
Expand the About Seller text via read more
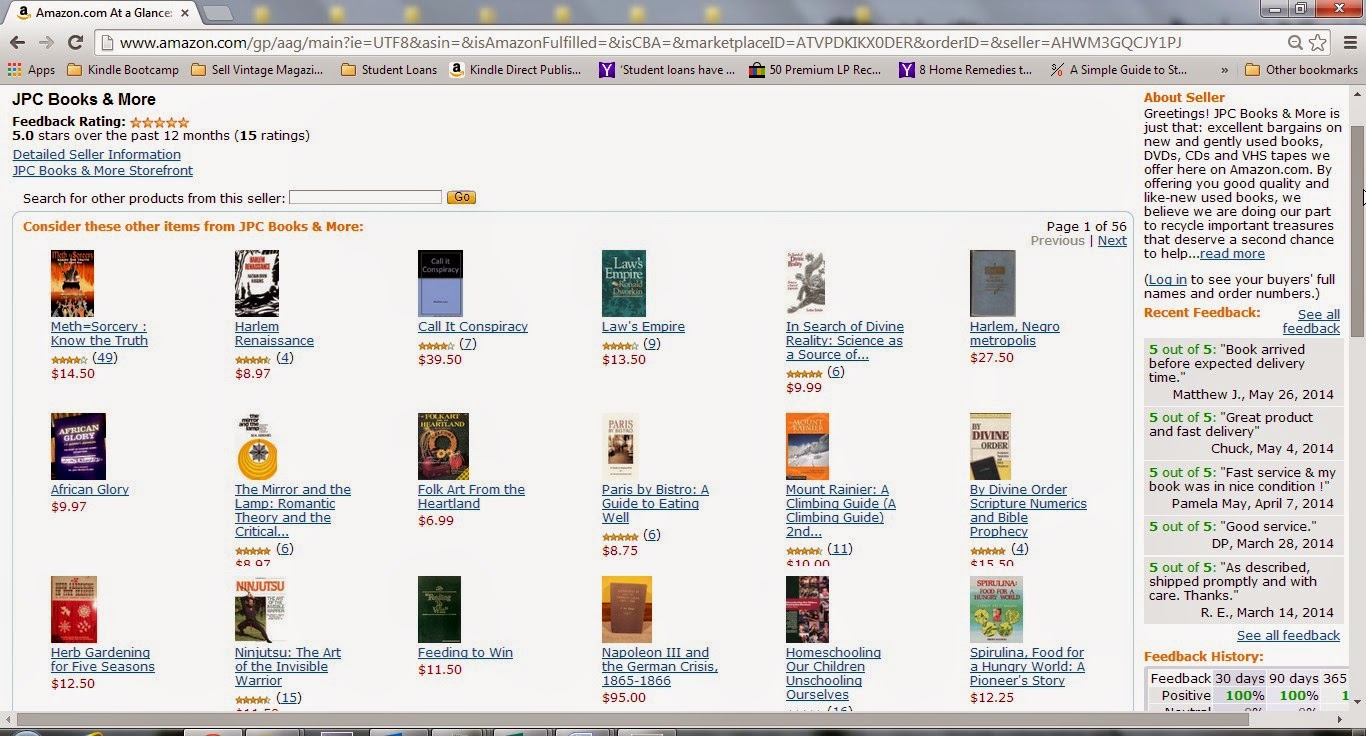tap(1232, 254)
